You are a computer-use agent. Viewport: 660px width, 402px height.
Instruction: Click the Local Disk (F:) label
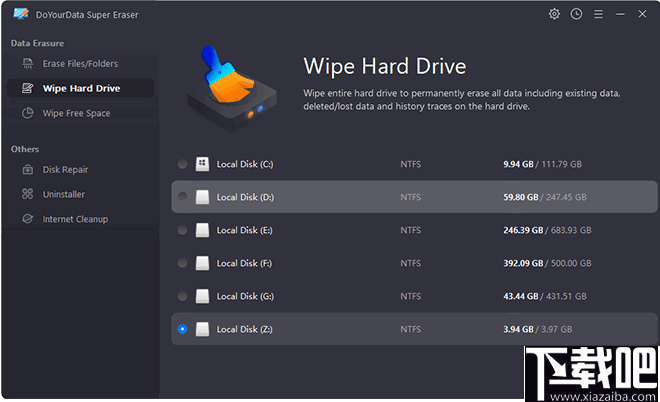point(244,264)
